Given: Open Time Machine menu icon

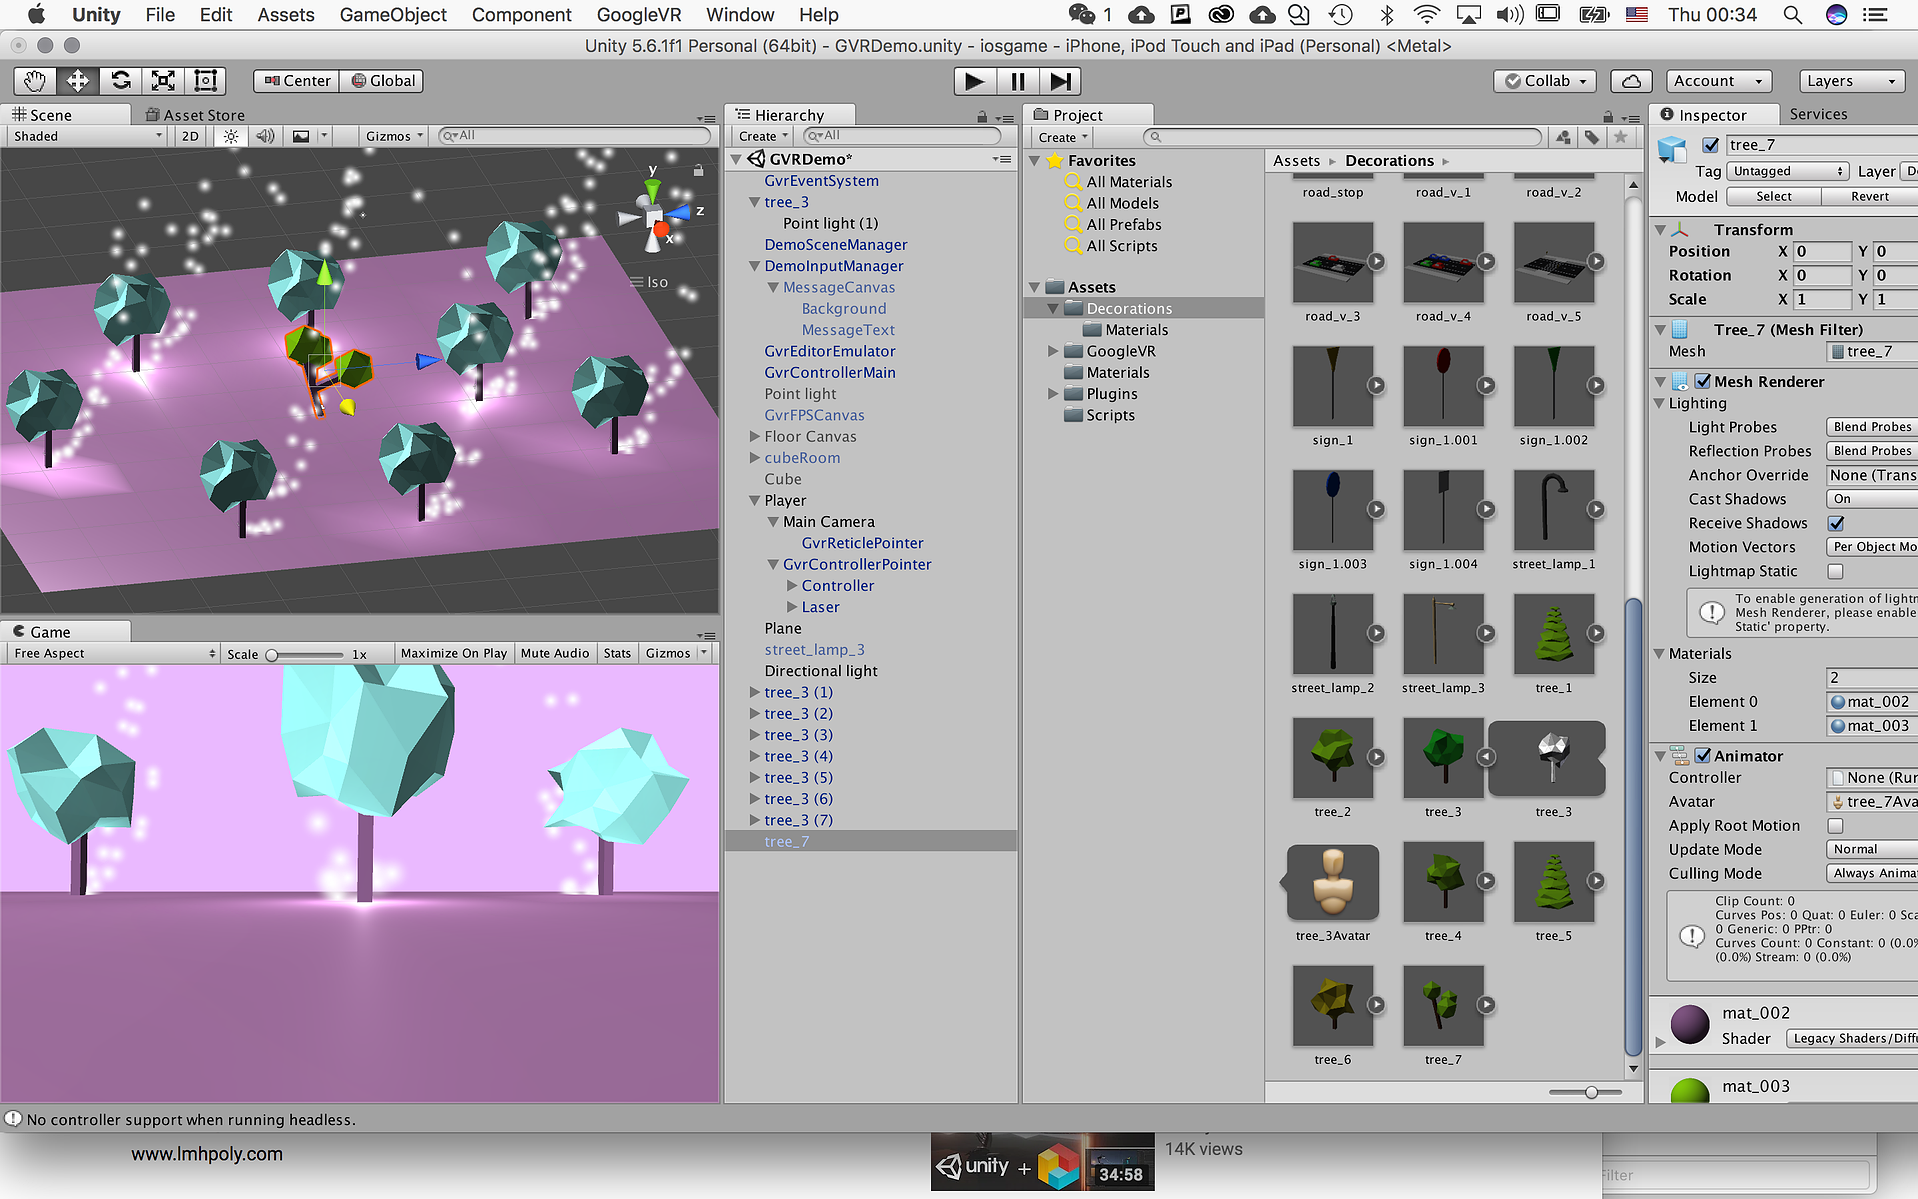Looking at the screenshot, I should click(x=1341, y=15).
